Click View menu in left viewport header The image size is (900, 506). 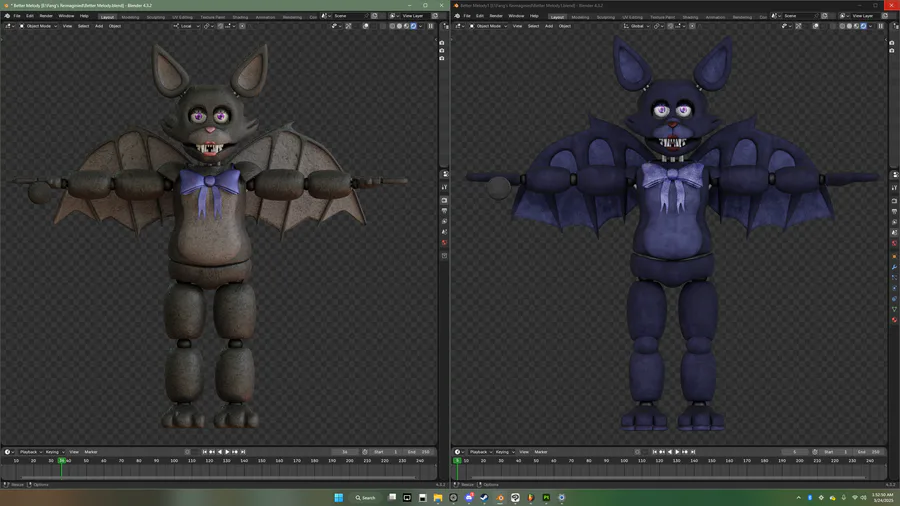pyautogui.click(x=67, y=26)
